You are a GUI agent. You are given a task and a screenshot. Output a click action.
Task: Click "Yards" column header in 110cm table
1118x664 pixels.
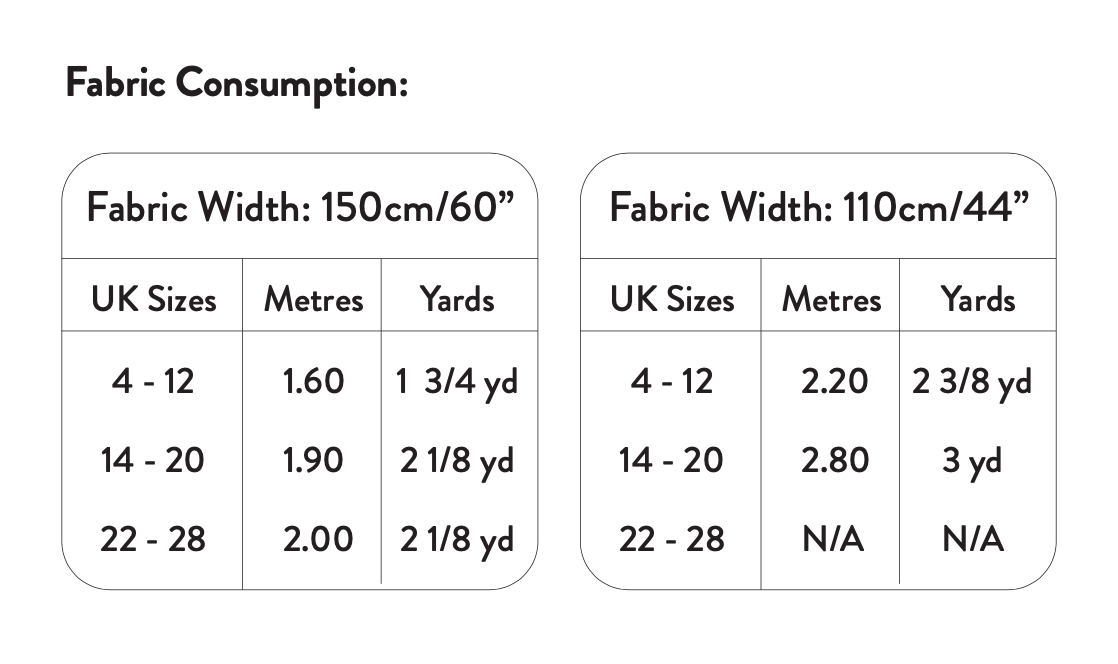[x=977, y=299]
